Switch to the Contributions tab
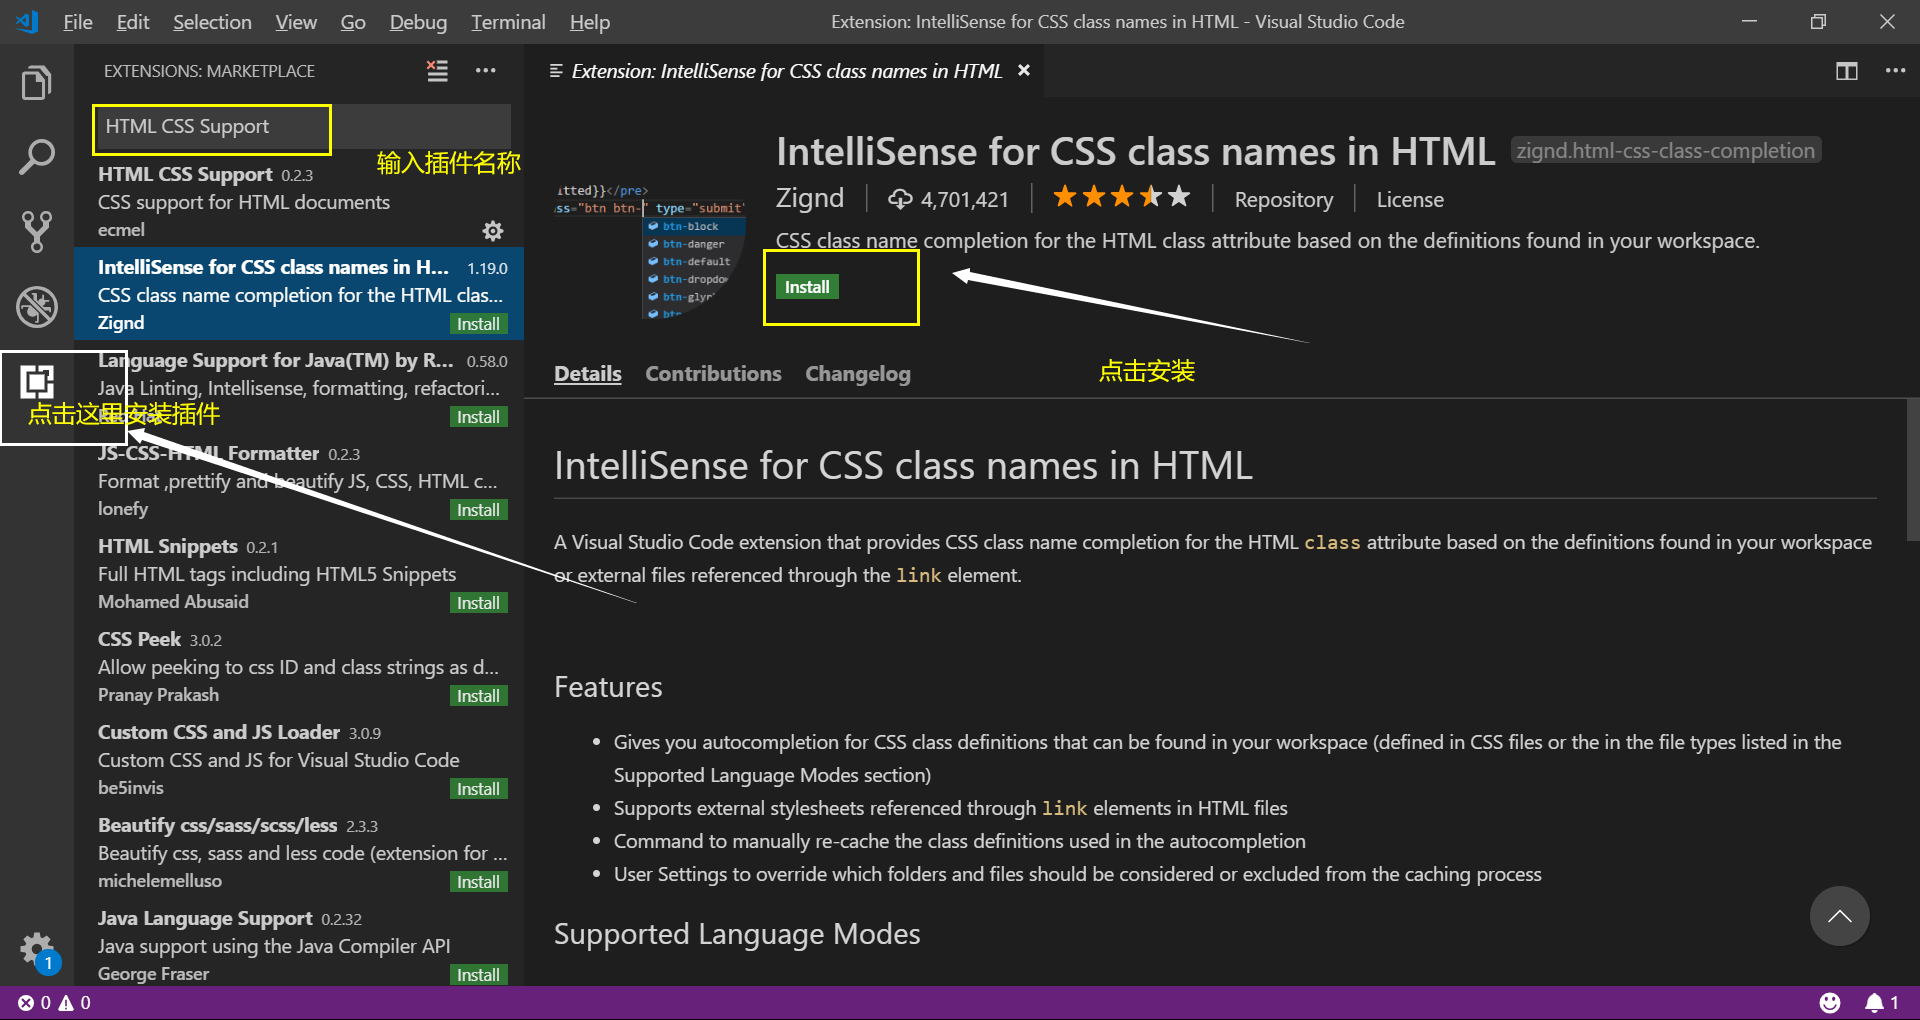The image size is (1920, 1020). [x=713, y=373]
